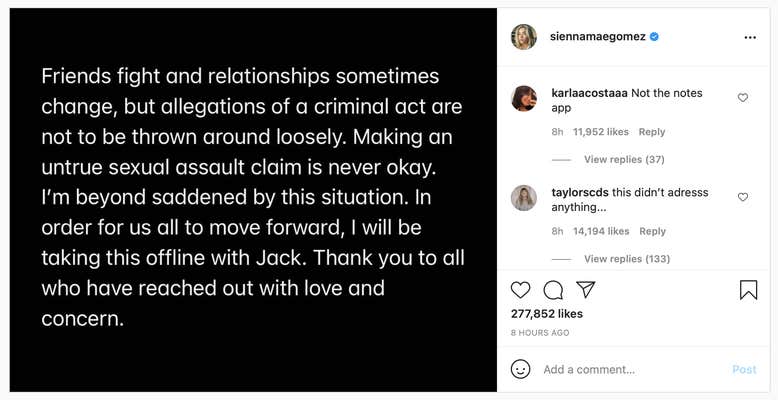Expand View replies (133)
This screenshot has height=400, width=778.
click(627, 259)
